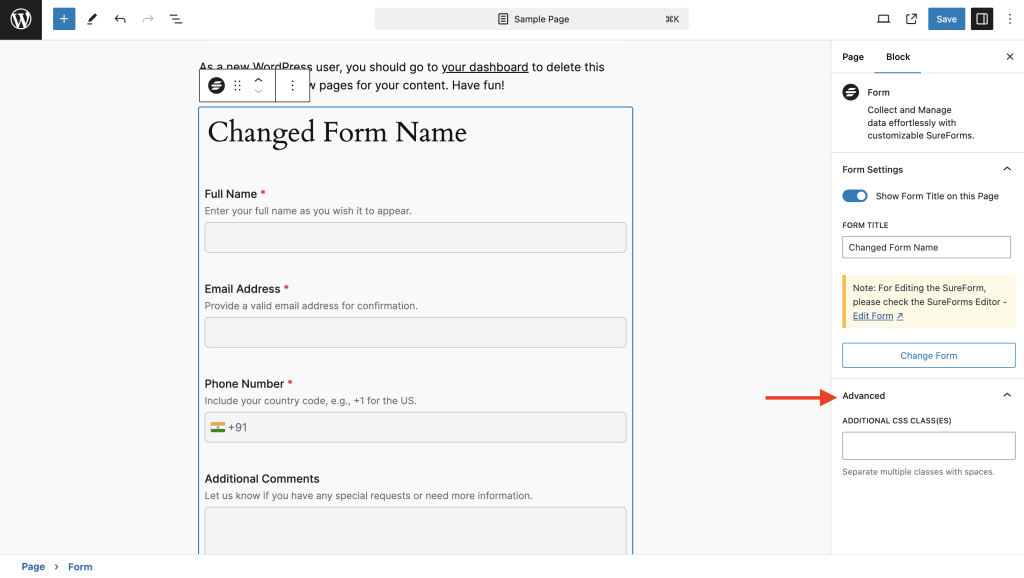The width and height of the screenshot is (1024, 578).
Task: Disable Show Form Title on this Page
Action: [x=854, y=196]
